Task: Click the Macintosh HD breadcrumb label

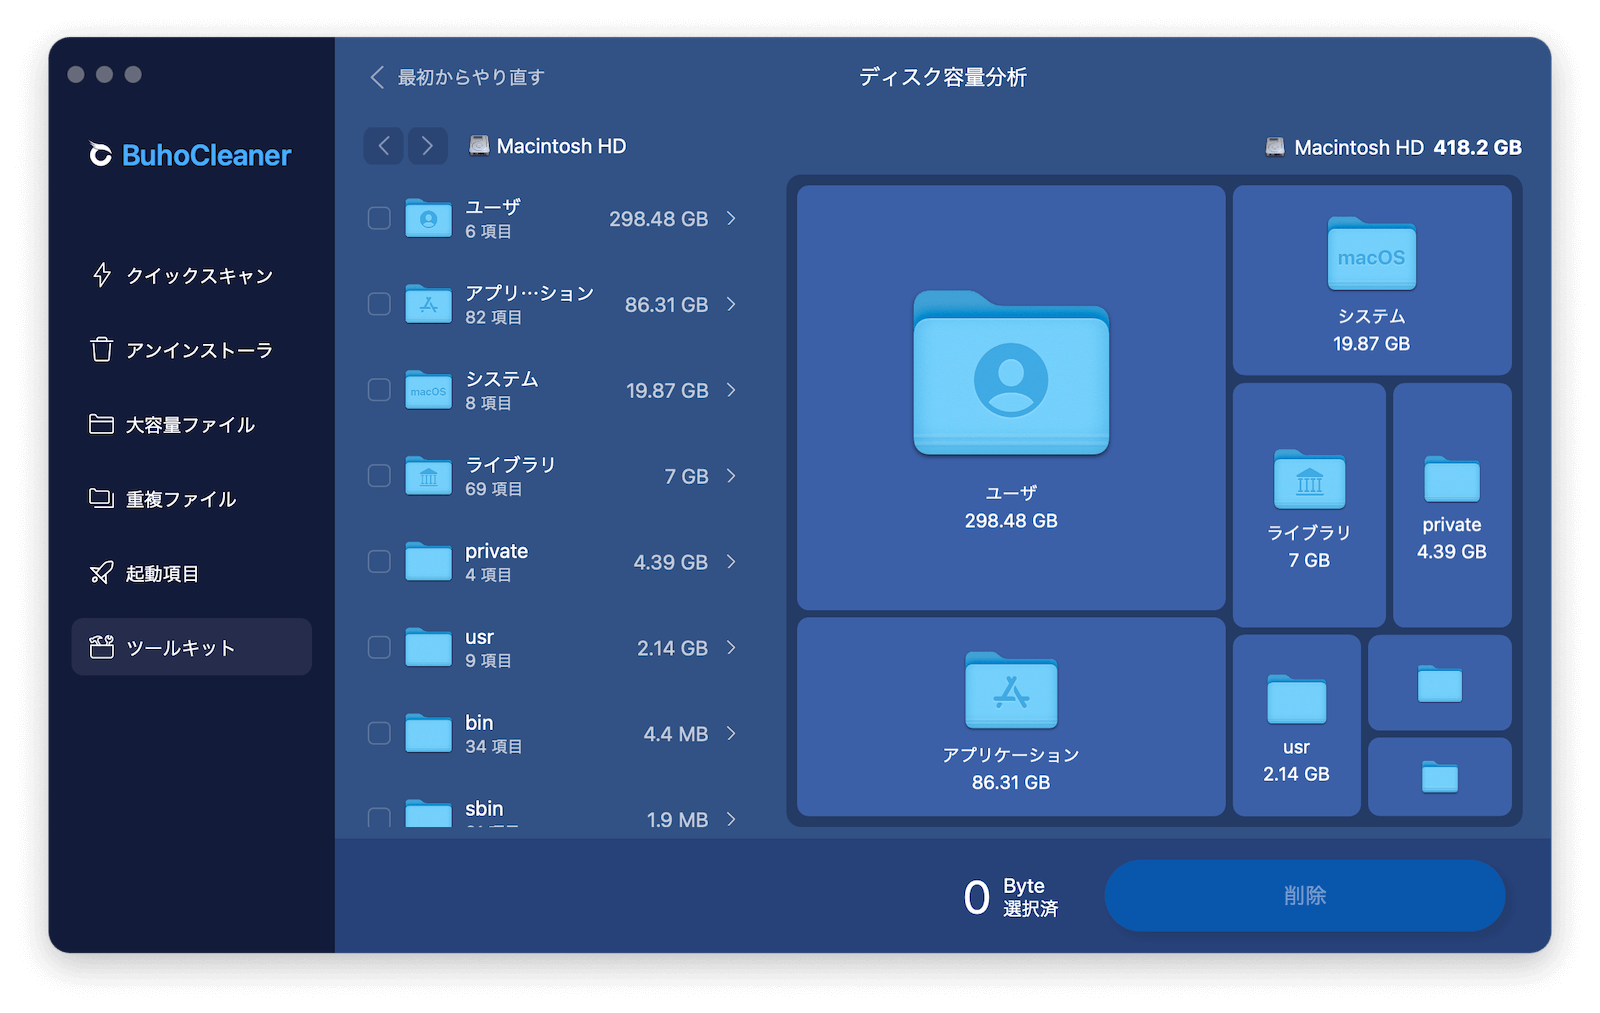Action: (561, 146)
